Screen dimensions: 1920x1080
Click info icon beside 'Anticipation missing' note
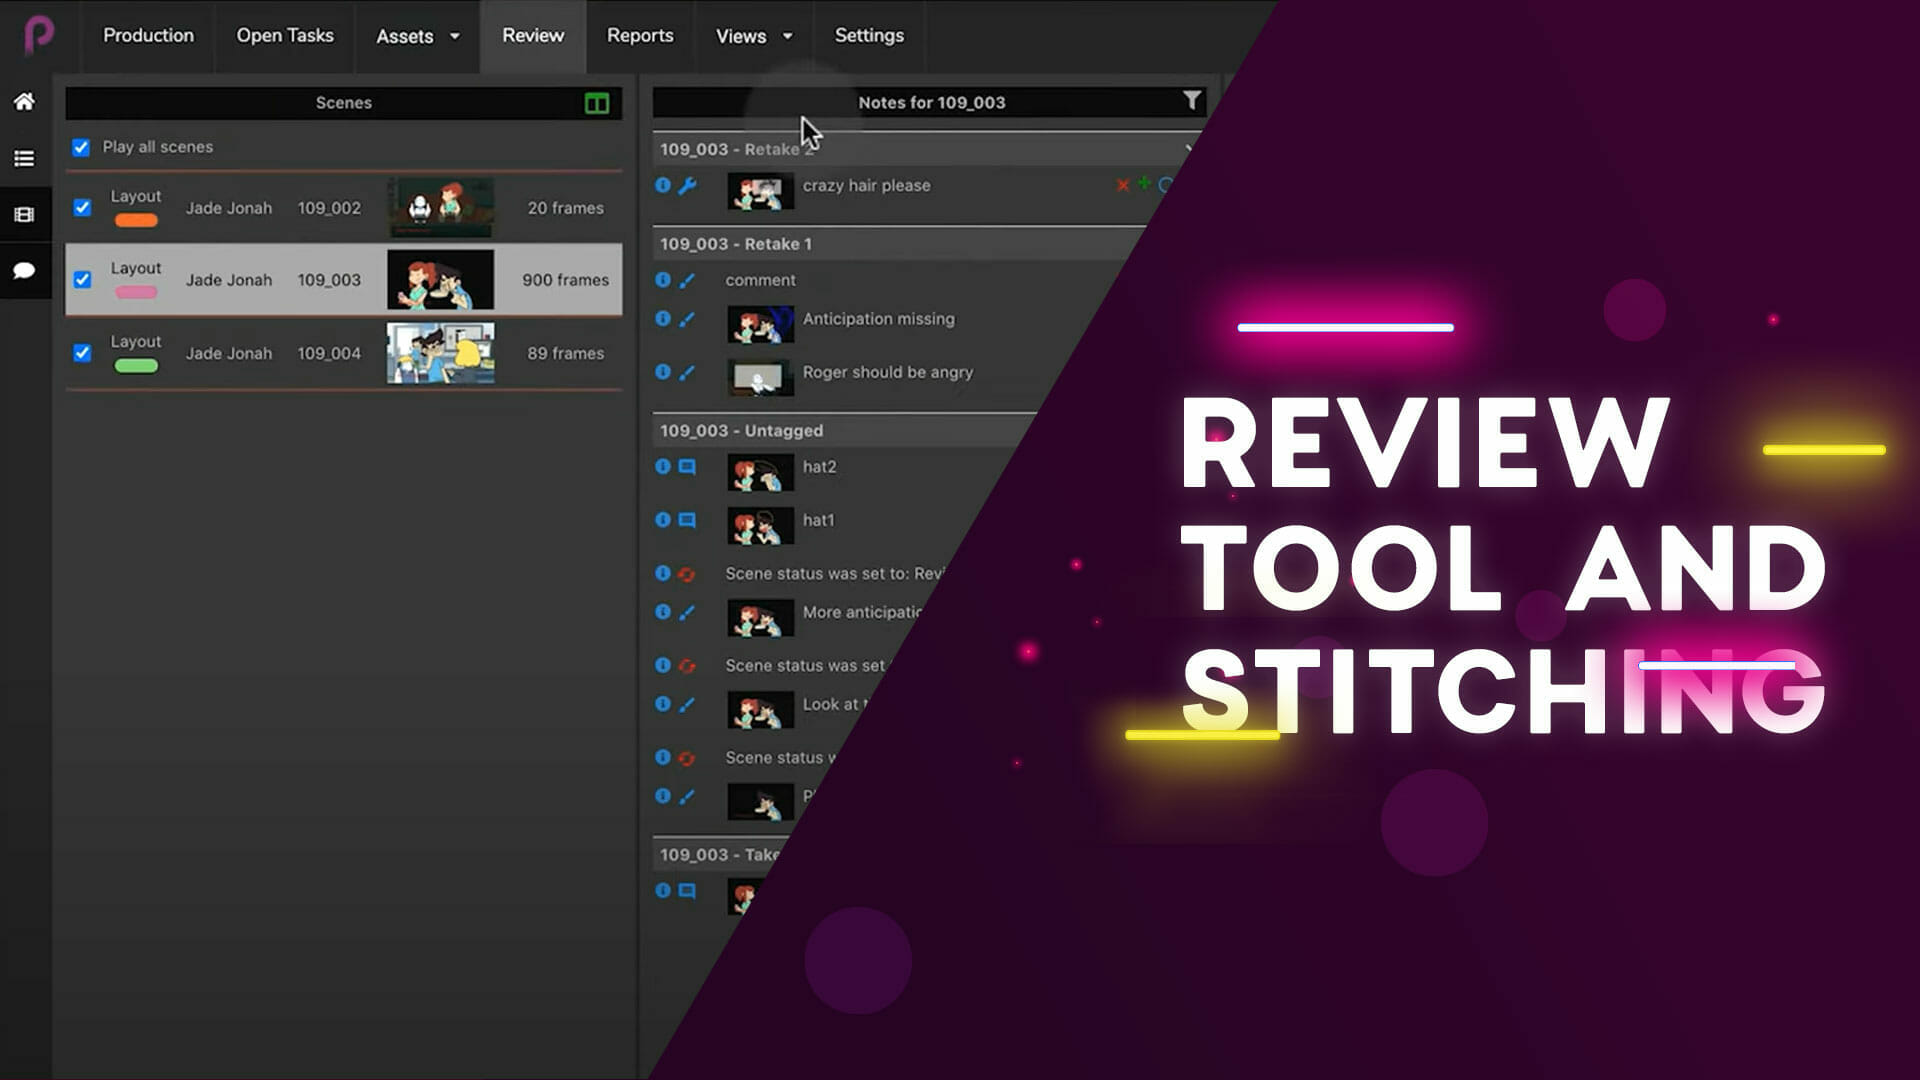point(662,318)
